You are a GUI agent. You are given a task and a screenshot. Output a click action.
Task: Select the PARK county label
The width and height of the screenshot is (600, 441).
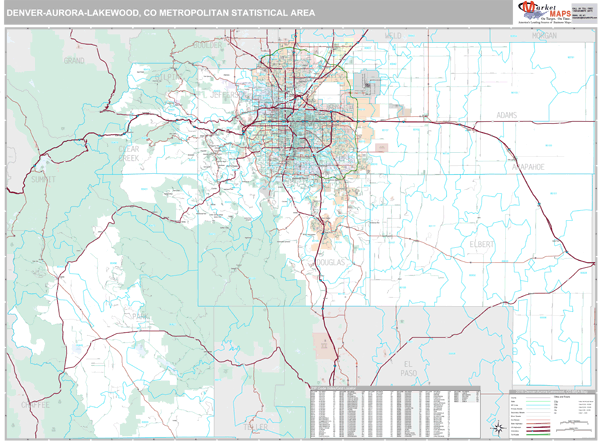pos(140,317)
